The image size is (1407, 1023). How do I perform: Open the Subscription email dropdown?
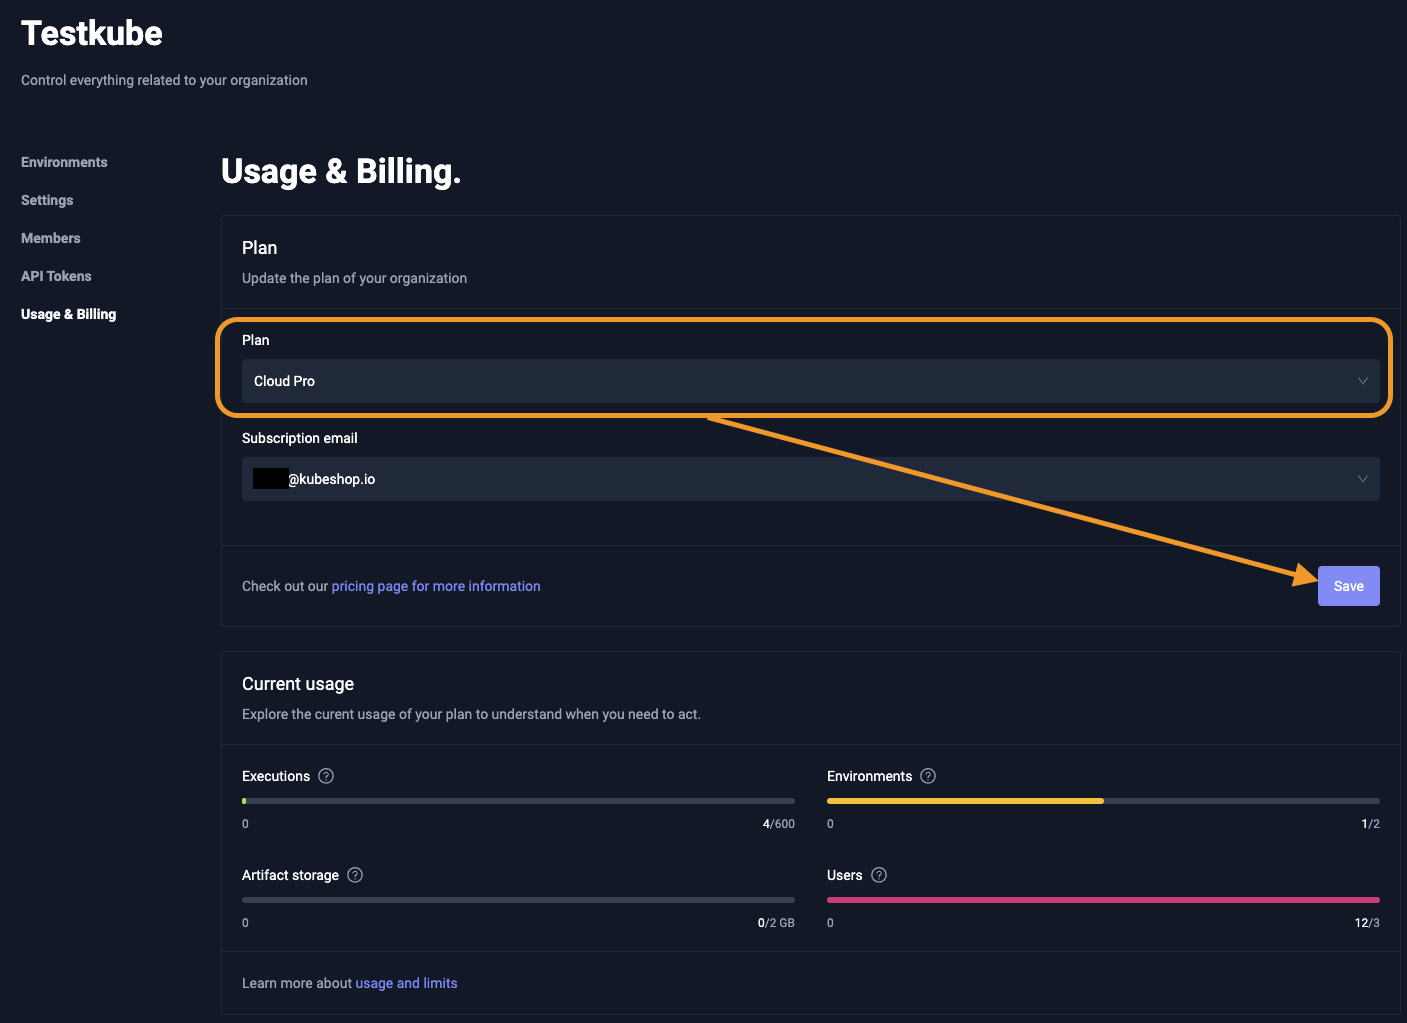(x=810, y=479)
